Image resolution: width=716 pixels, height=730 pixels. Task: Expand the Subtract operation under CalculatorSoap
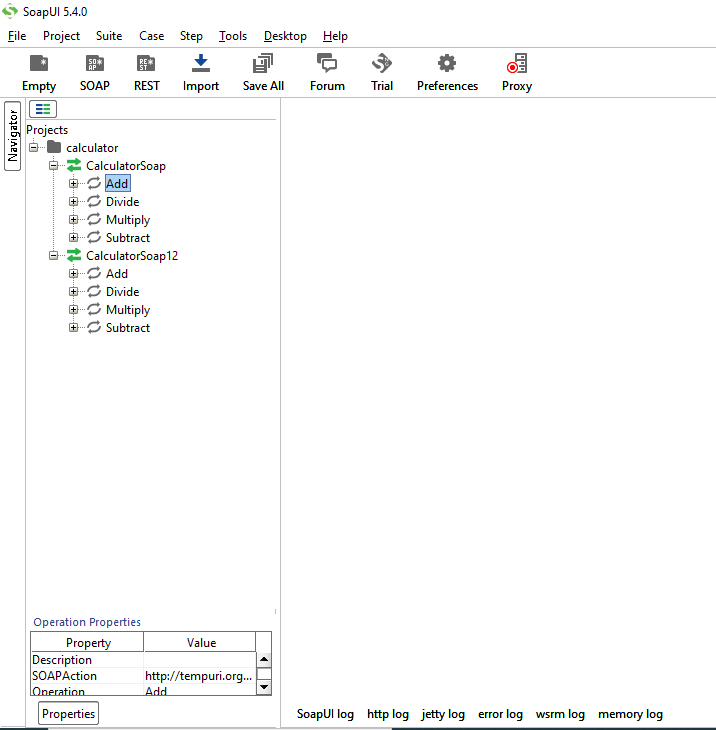click(73, 237)
